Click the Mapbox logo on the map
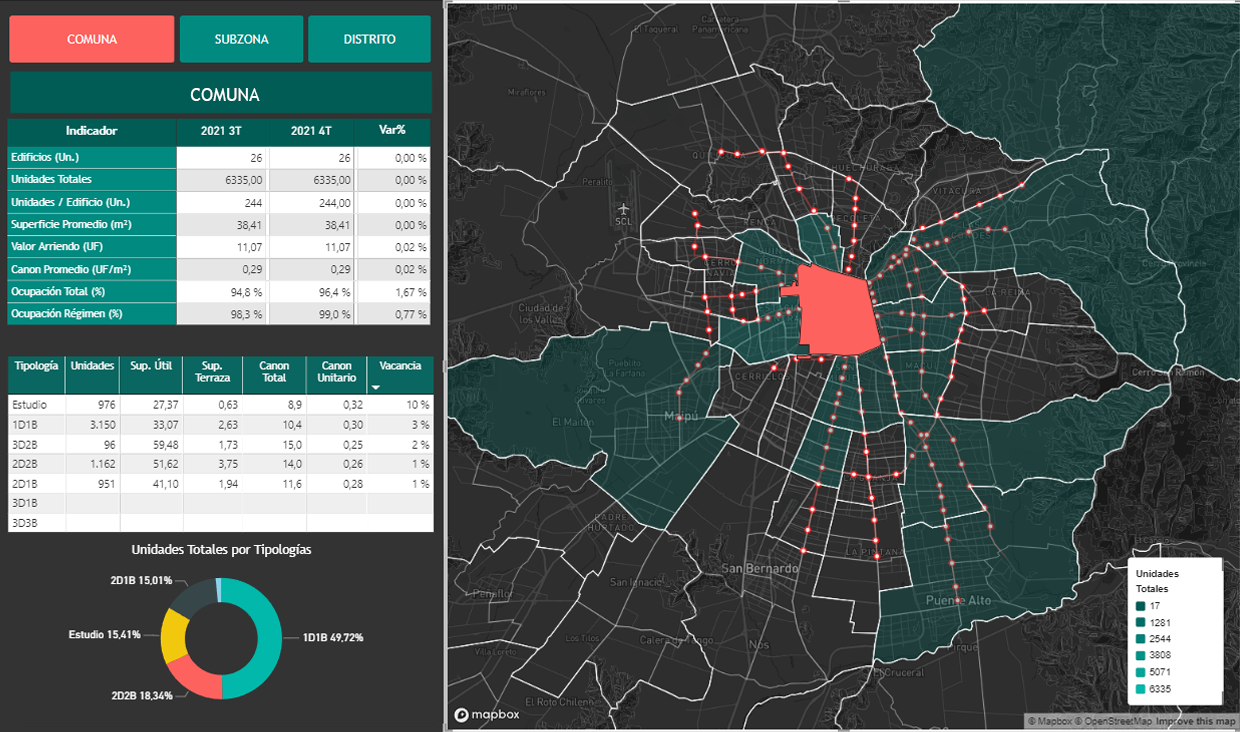 click(x=489, y=715)
